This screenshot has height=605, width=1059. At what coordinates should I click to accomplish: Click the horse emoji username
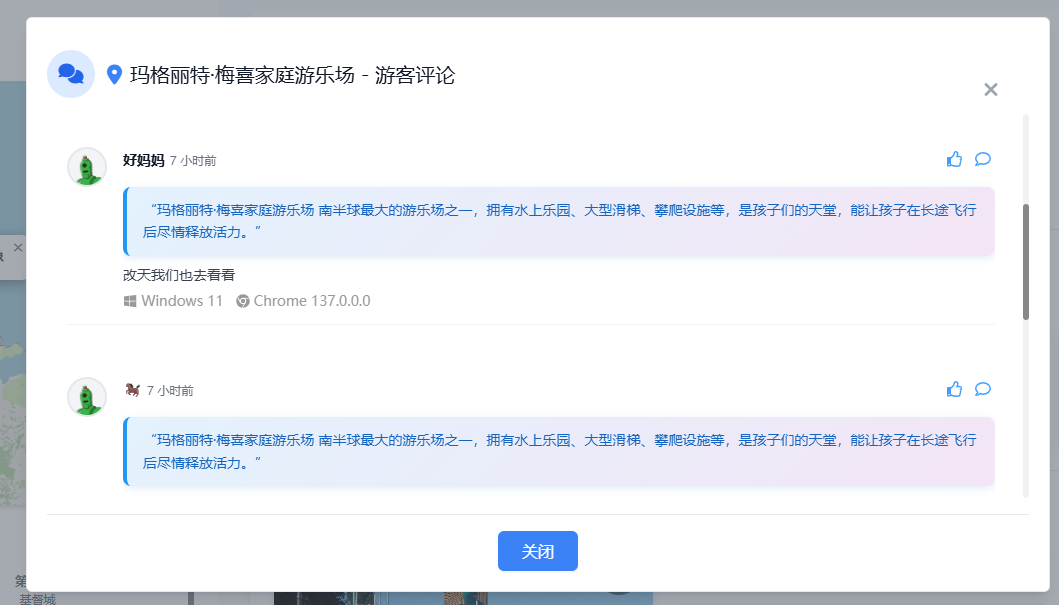[132, 390]
